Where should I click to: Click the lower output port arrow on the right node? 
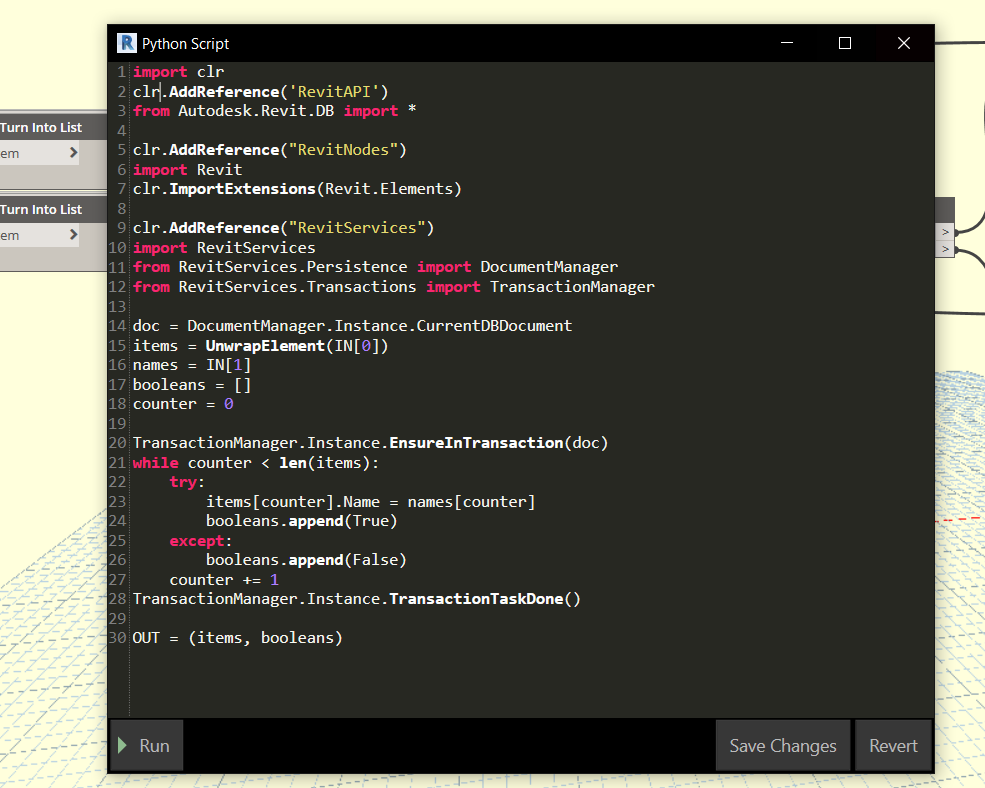(945, 249)
